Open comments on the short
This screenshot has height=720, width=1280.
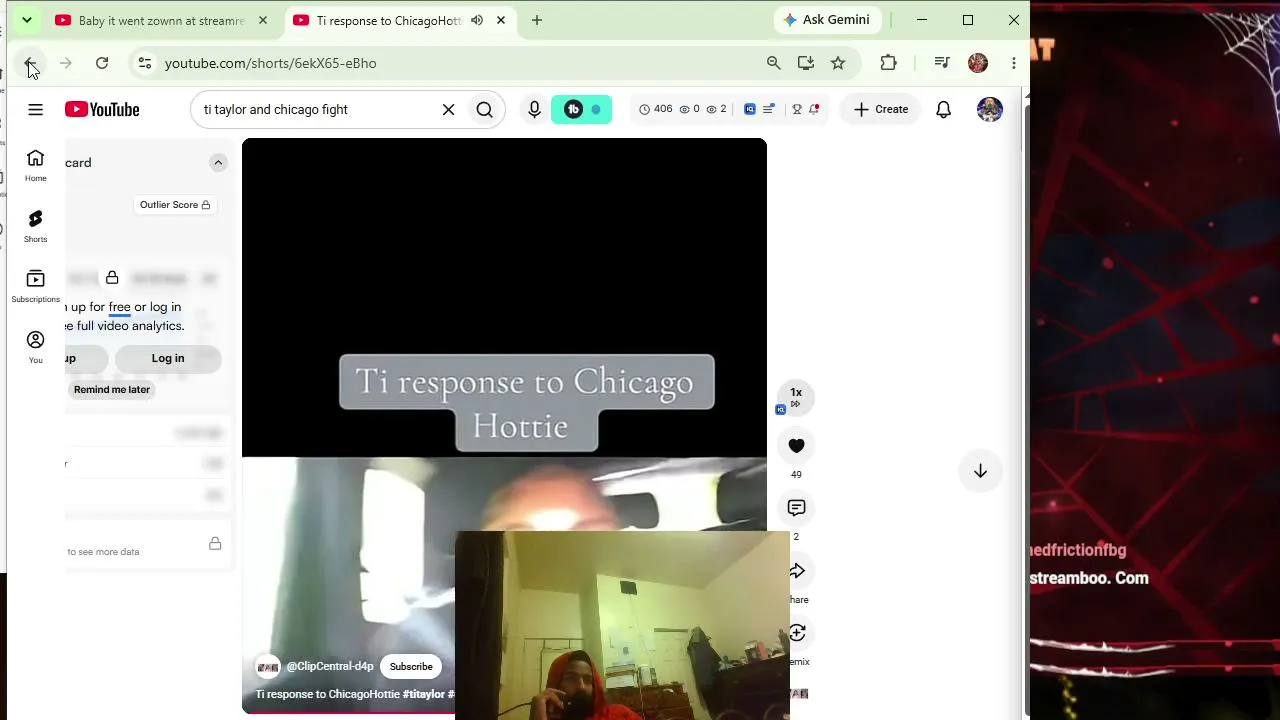(x=796, y=508)
